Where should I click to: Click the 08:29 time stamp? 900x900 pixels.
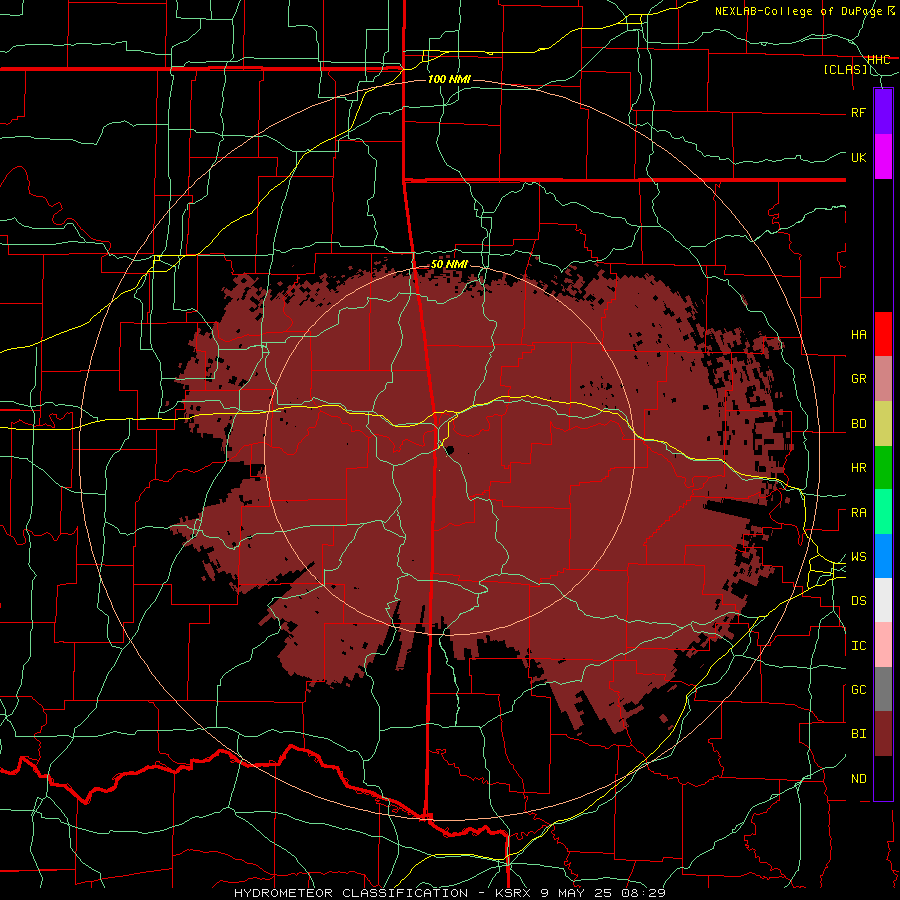(643, 893)
